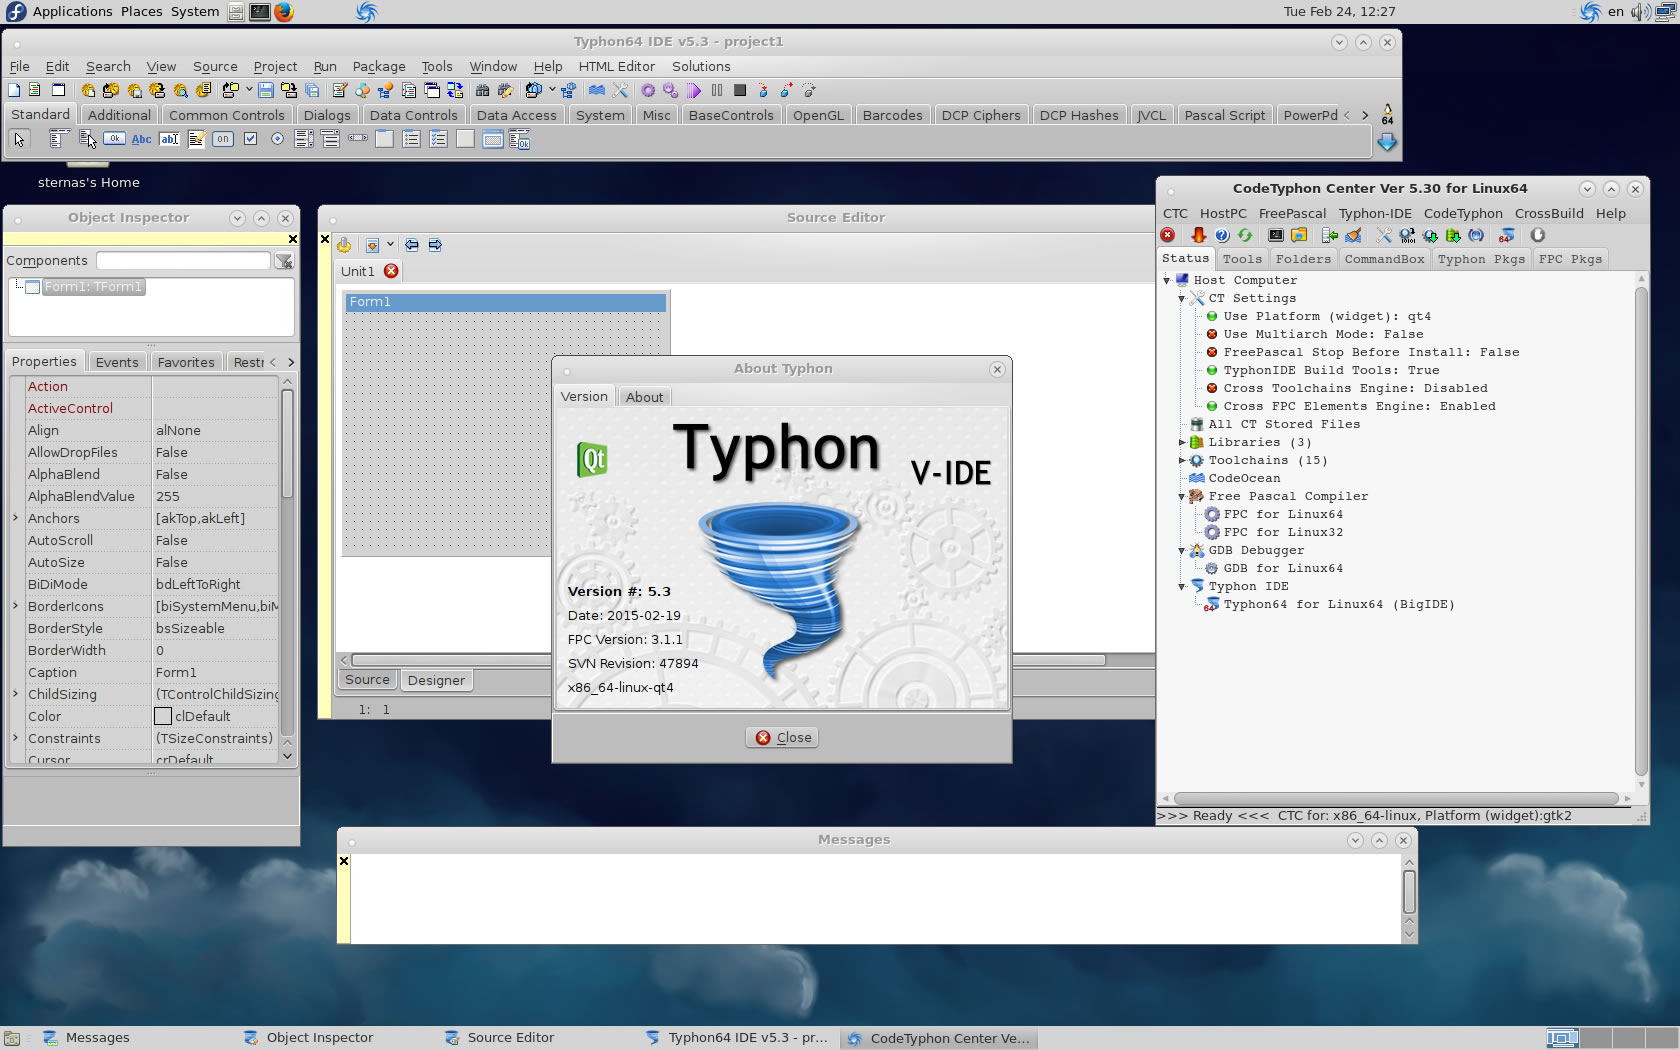The height and width of the screenshot is (1050, 1680).
Task: Select Form1: TForm1 in component tree
Action: 93,287
